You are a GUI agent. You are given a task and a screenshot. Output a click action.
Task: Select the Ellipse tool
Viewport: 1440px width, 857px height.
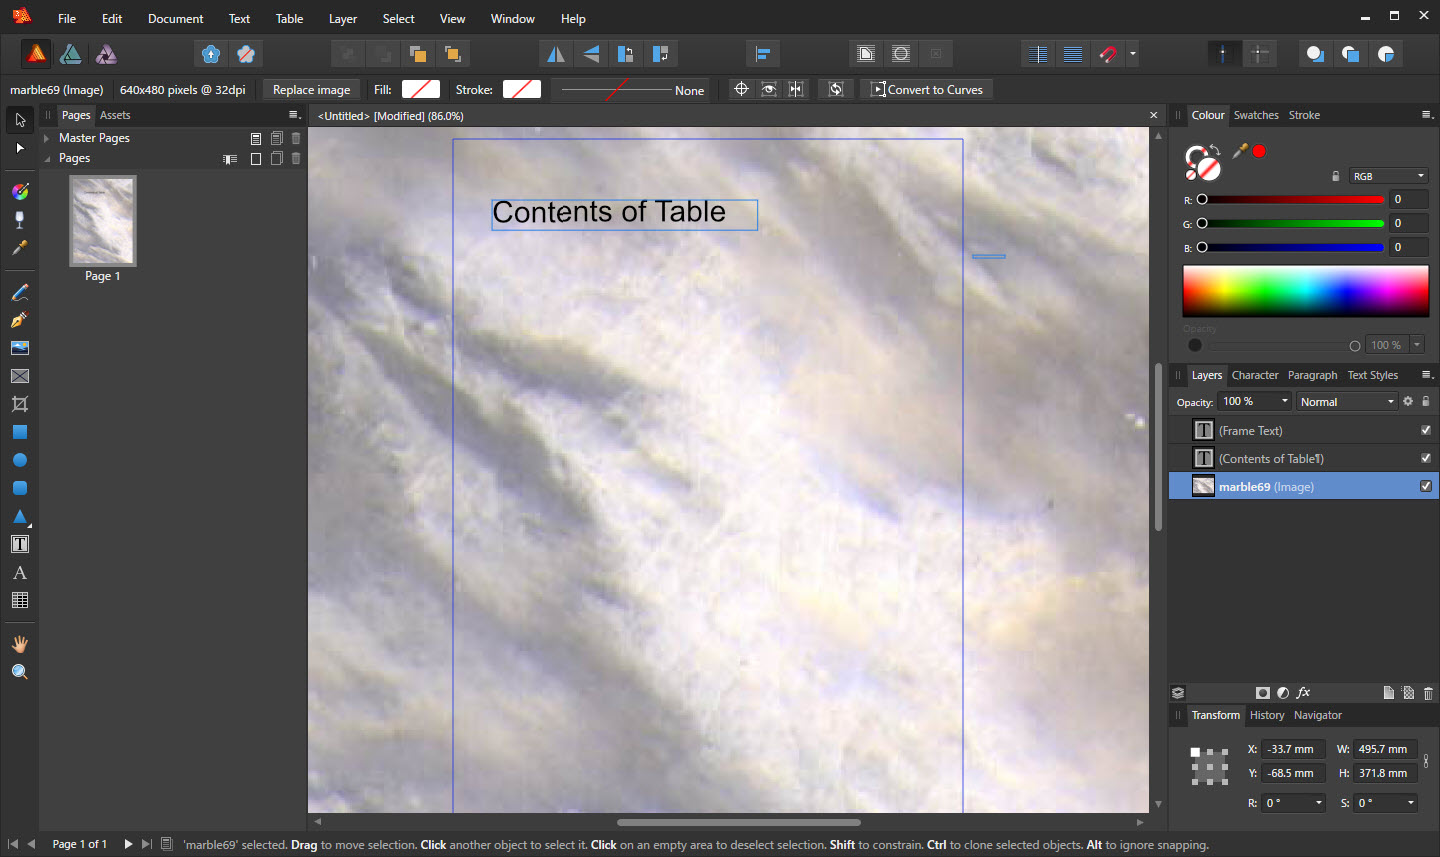coord(19,461)
